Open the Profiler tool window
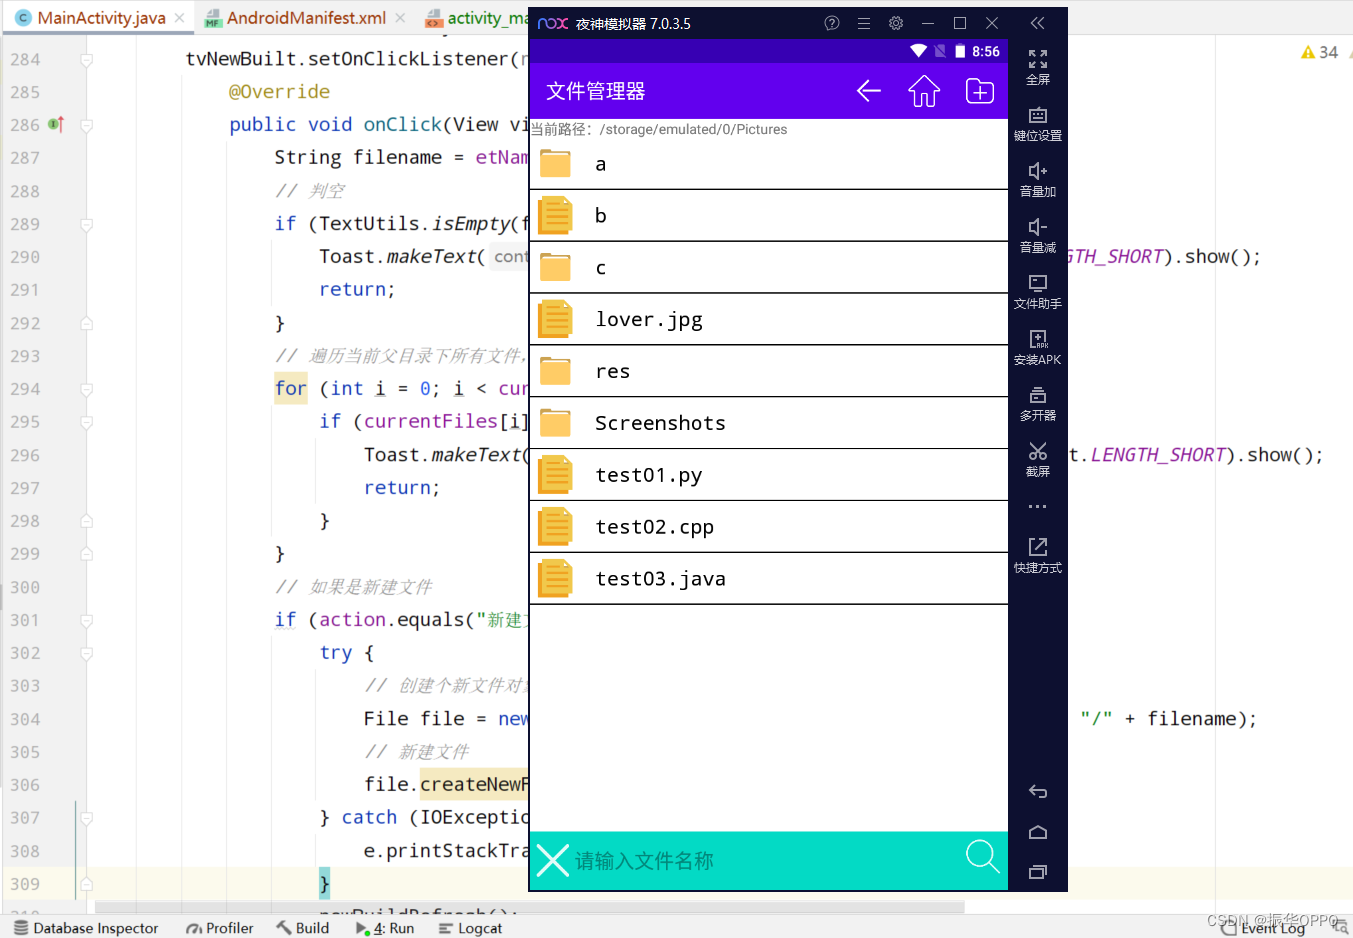The image size is (1353, 938). pyautogui.click(x=220, y=928)
